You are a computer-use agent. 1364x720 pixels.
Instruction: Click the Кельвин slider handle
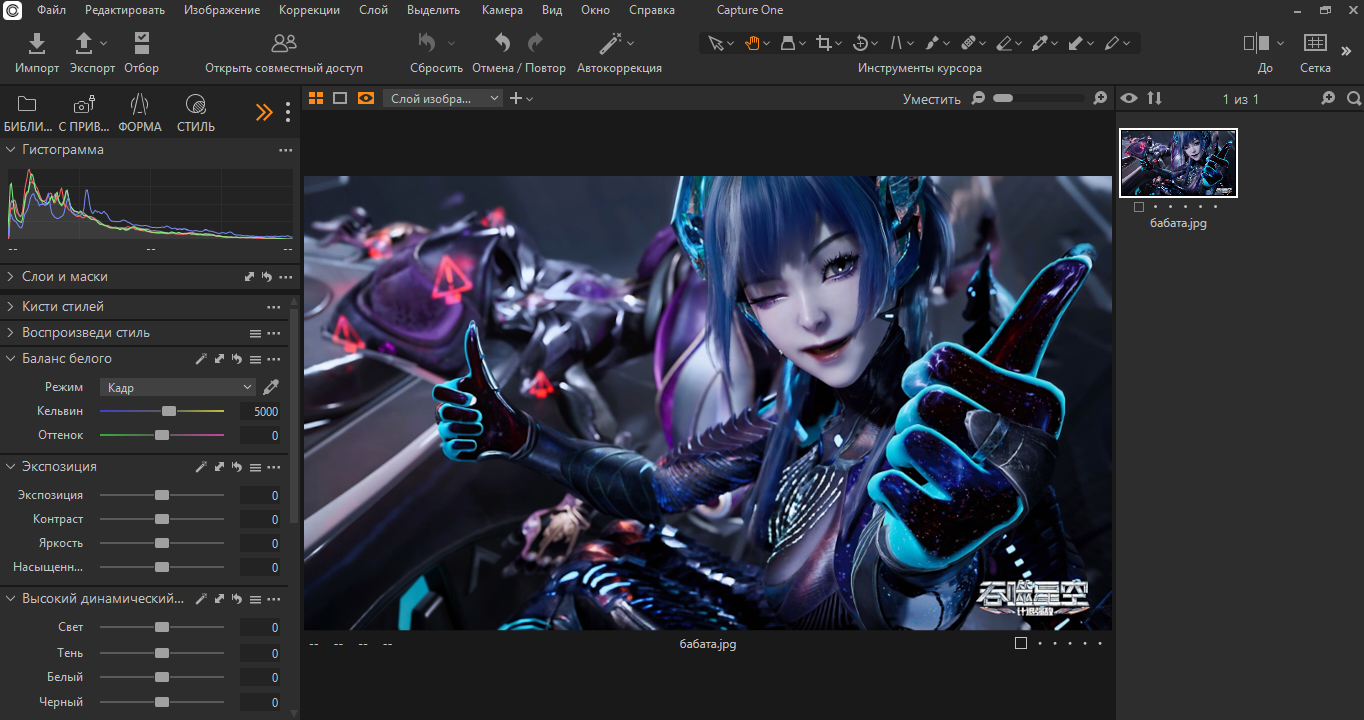[x=169, y=411]
